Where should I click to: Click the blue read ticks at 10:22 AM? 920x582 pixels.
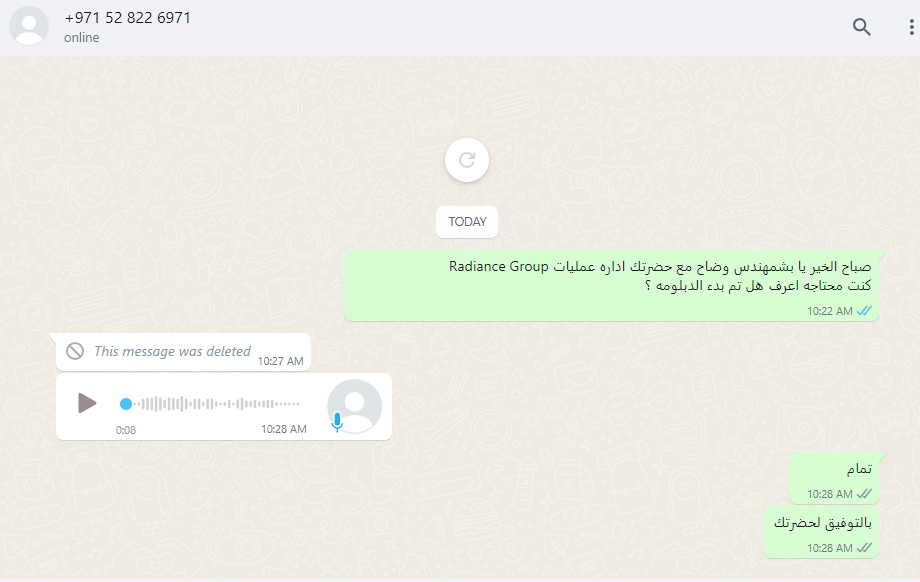tap(864, 311)
